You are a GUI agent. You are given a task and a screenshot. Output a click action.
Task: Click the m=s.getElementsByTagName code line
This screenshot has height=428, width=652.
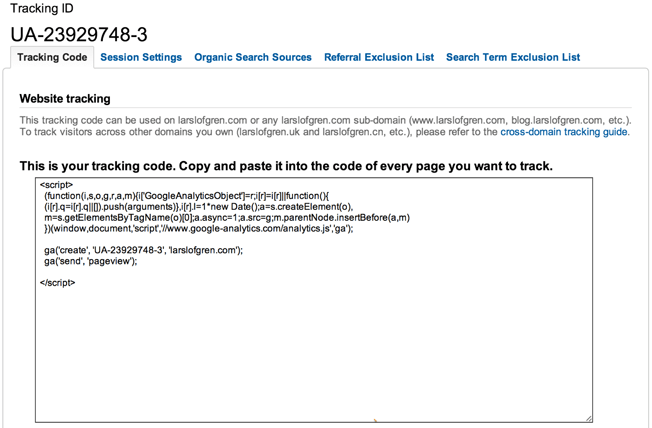point(227,218)
